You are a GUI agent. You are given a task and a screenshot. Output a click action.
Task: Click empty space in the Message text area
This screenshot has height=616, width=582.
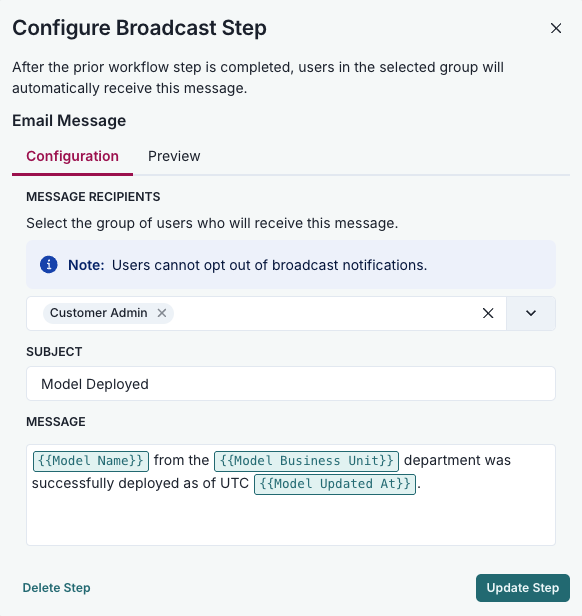tap(291, 521)
